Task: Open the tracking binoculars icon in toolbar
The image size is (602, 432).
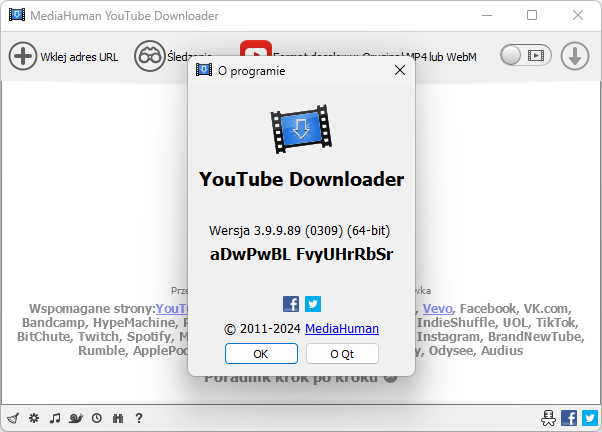Action: click(149, 56)
